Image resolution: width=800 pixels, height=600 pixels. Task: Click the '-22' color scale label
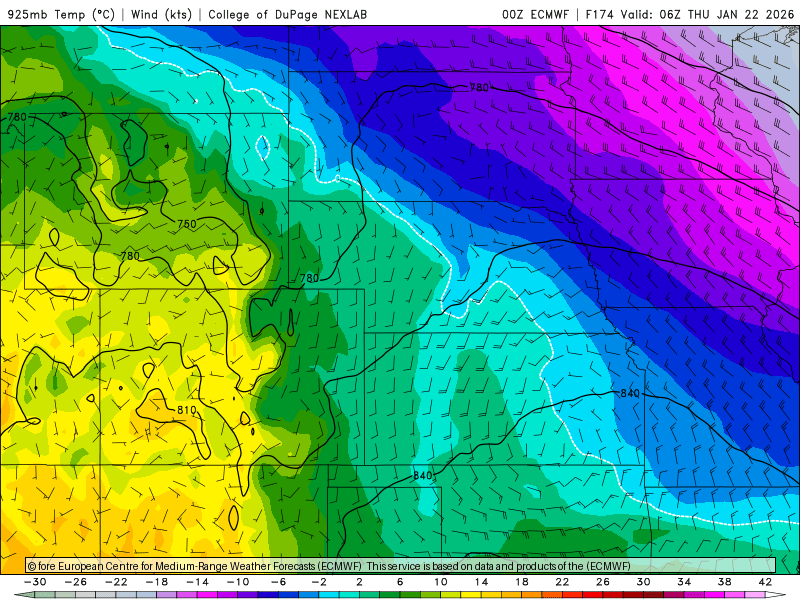point(116,582)
